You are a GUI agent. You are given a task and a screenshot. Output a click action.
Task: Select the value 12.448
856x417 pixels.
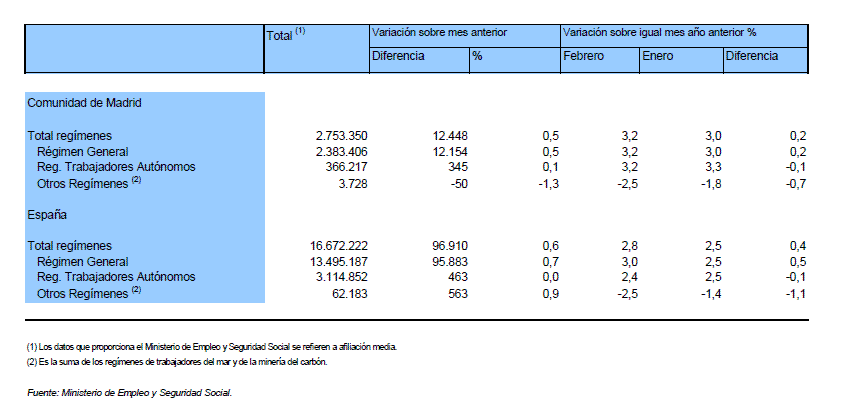450,136
